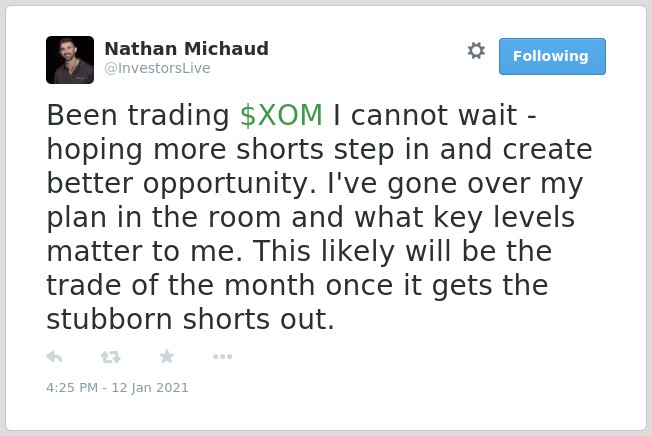Open Nathan Michaud's profile photo
Screen dimensions: 652x436
[70, 60]
